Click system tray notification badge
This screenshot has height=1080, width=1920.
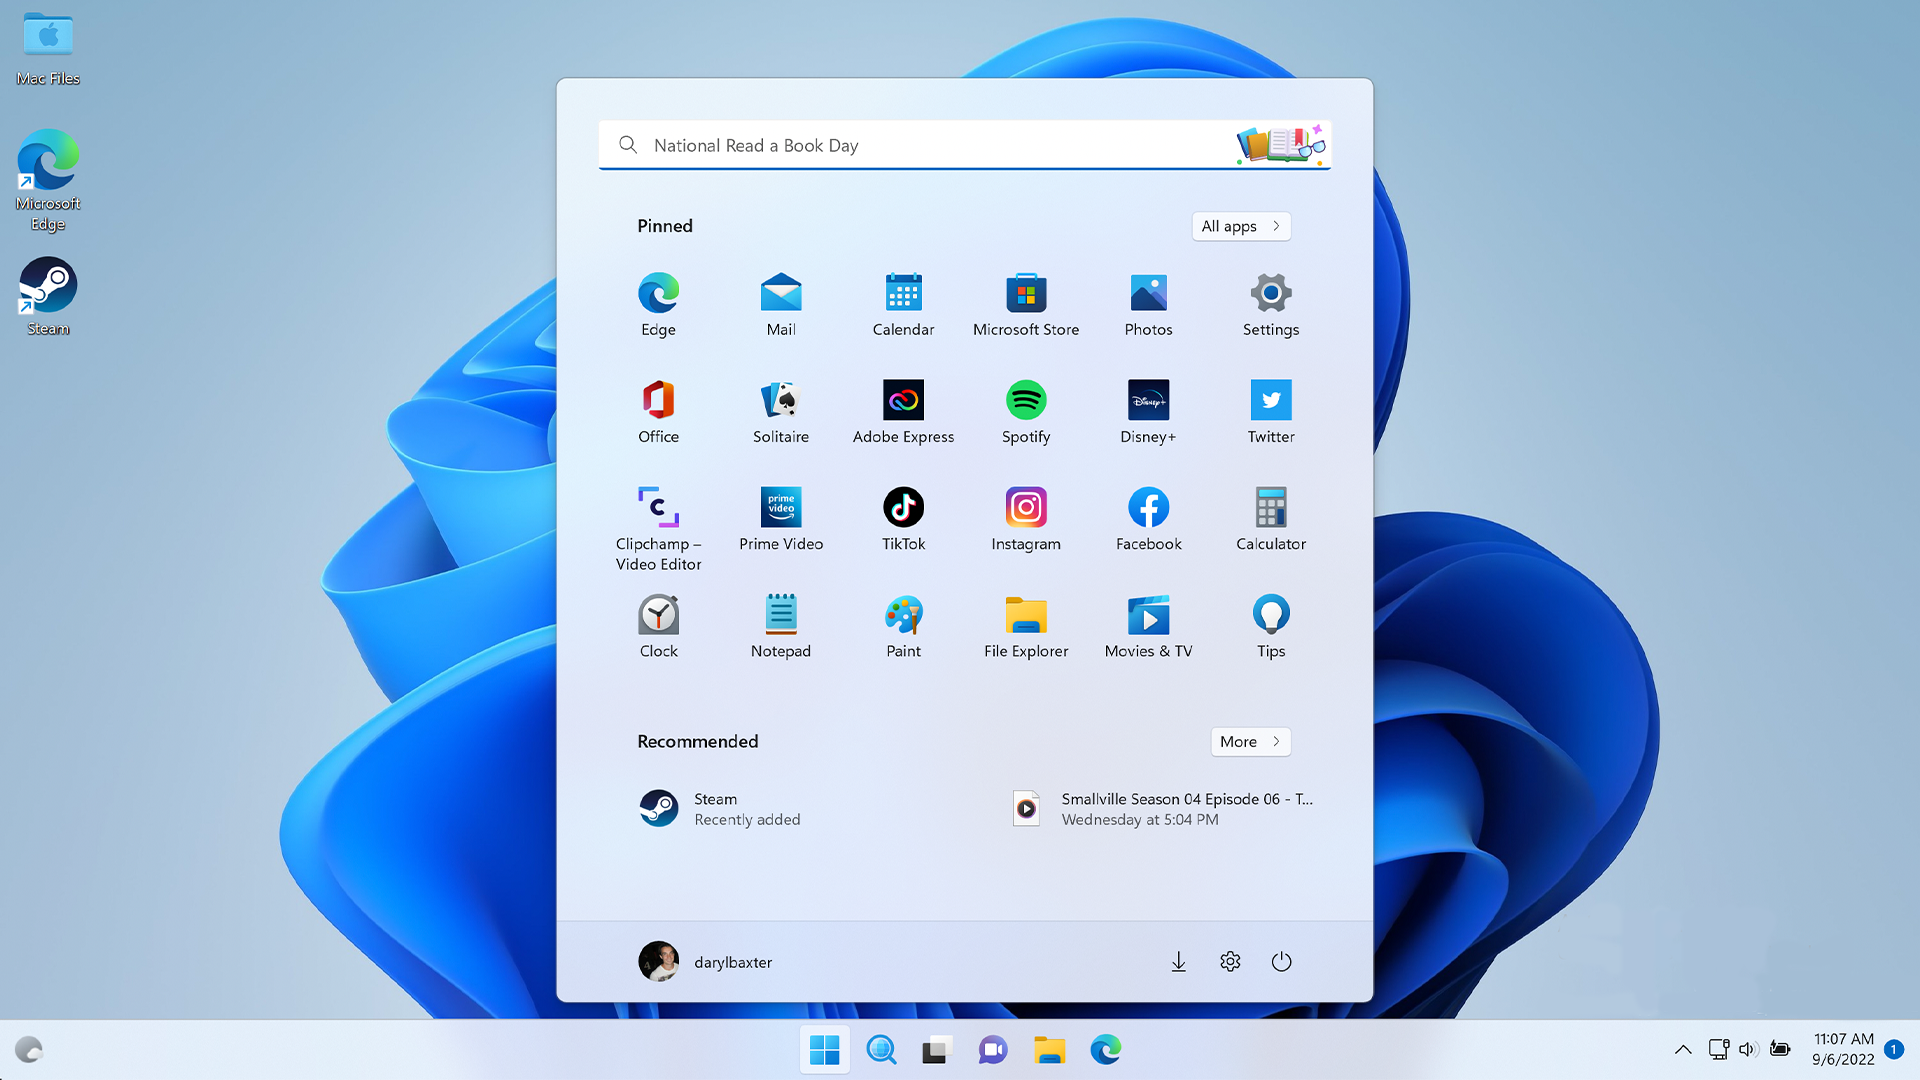click(1895, 1048)
